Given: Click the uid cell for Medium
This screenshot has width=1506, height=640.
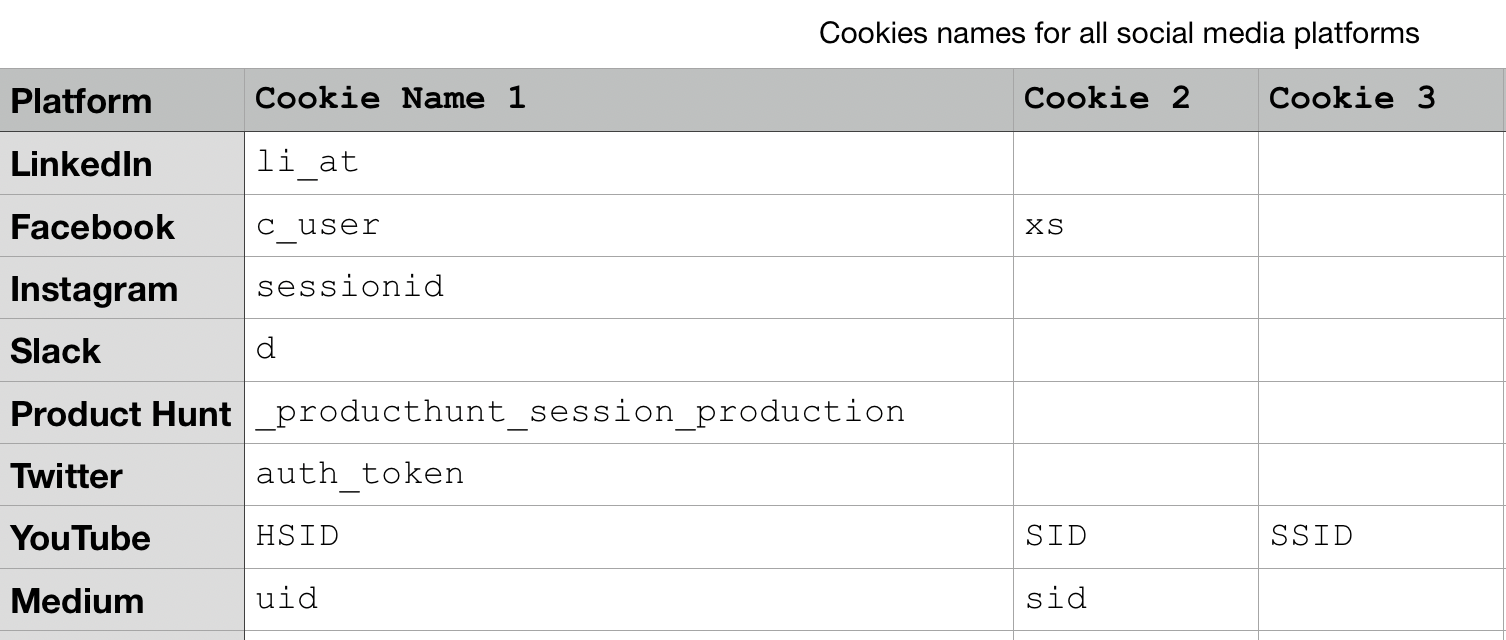Looking at the screenshot, I should pos(287,599).
